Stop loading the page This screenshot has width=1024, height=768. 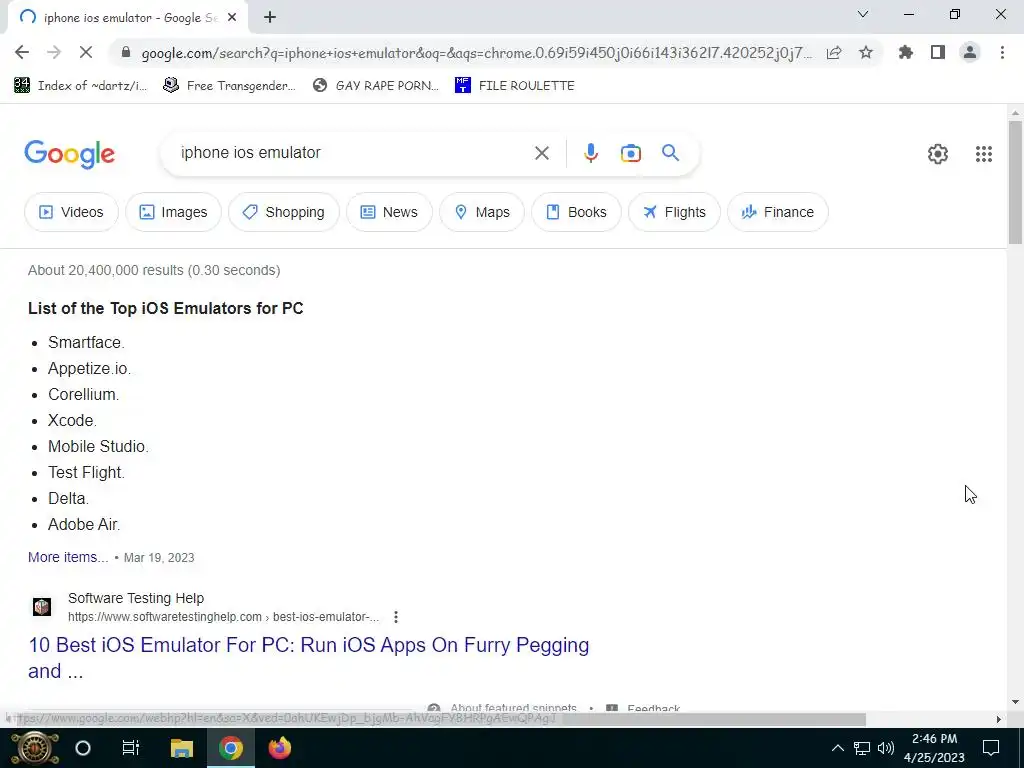[x=86, y=52]
